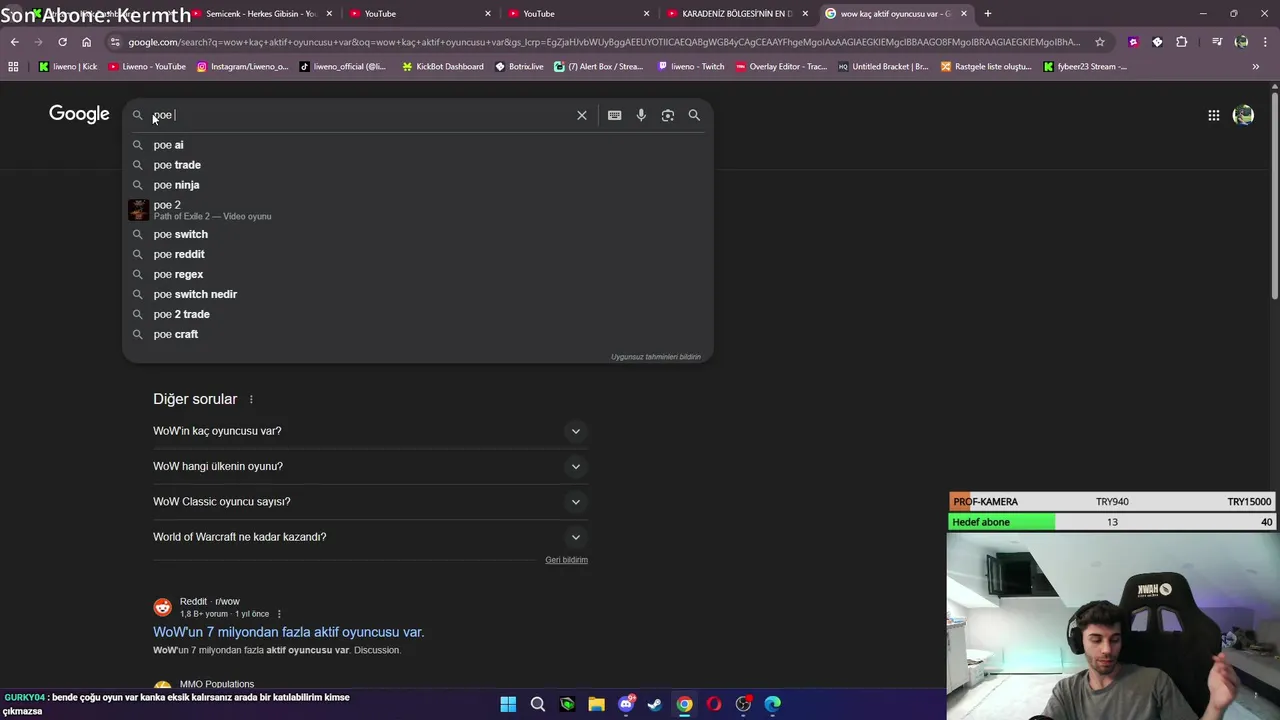The width and height of the screenshot is (1280, 720).
Task: Start a voice search with the microphone
Action: [x=641, y=115]
